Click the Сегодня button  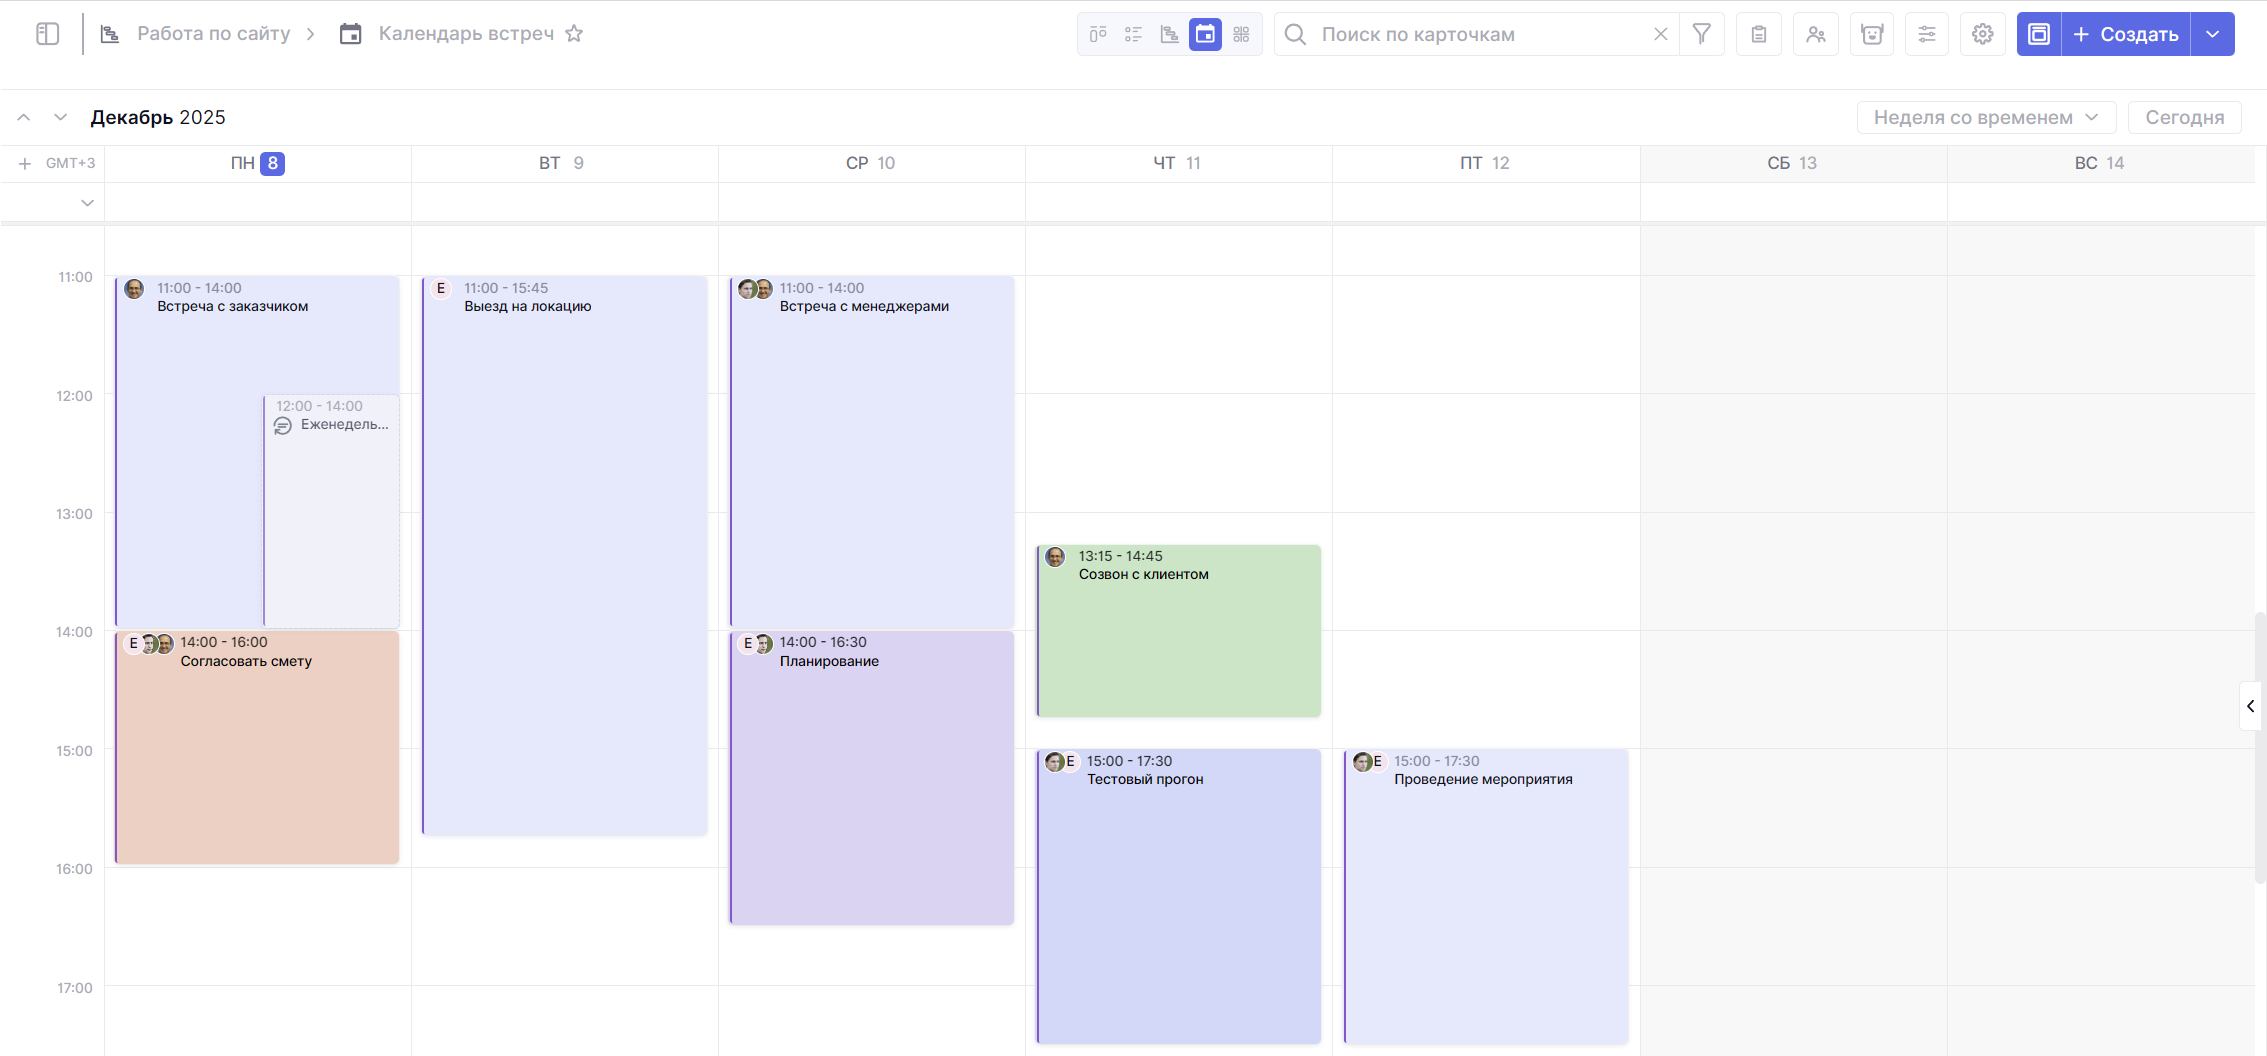tap(2184, 117)
